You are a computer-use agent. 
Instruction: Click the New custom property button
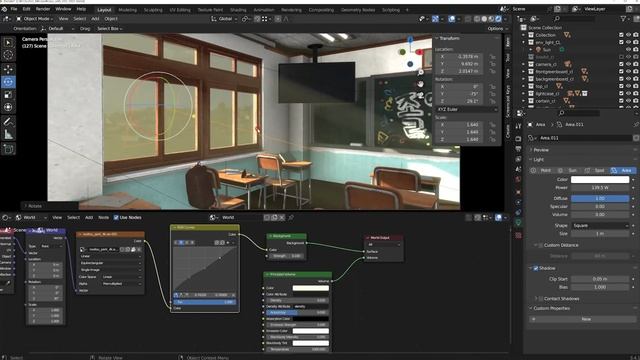(583, 319)
